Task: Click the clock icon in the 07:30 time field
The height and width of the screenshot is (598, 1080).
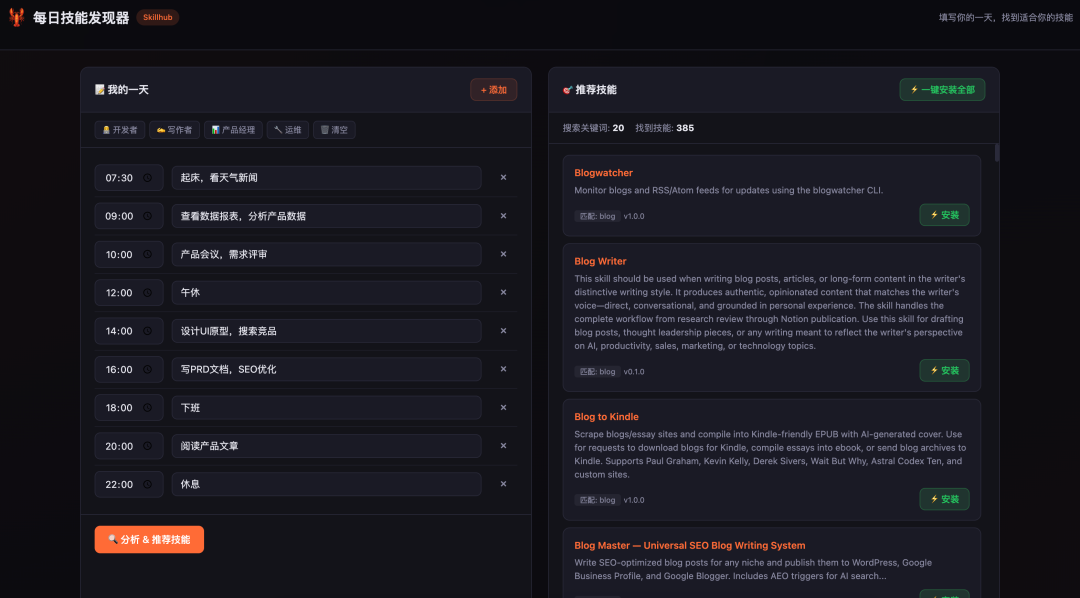Action: coord(148,178)
